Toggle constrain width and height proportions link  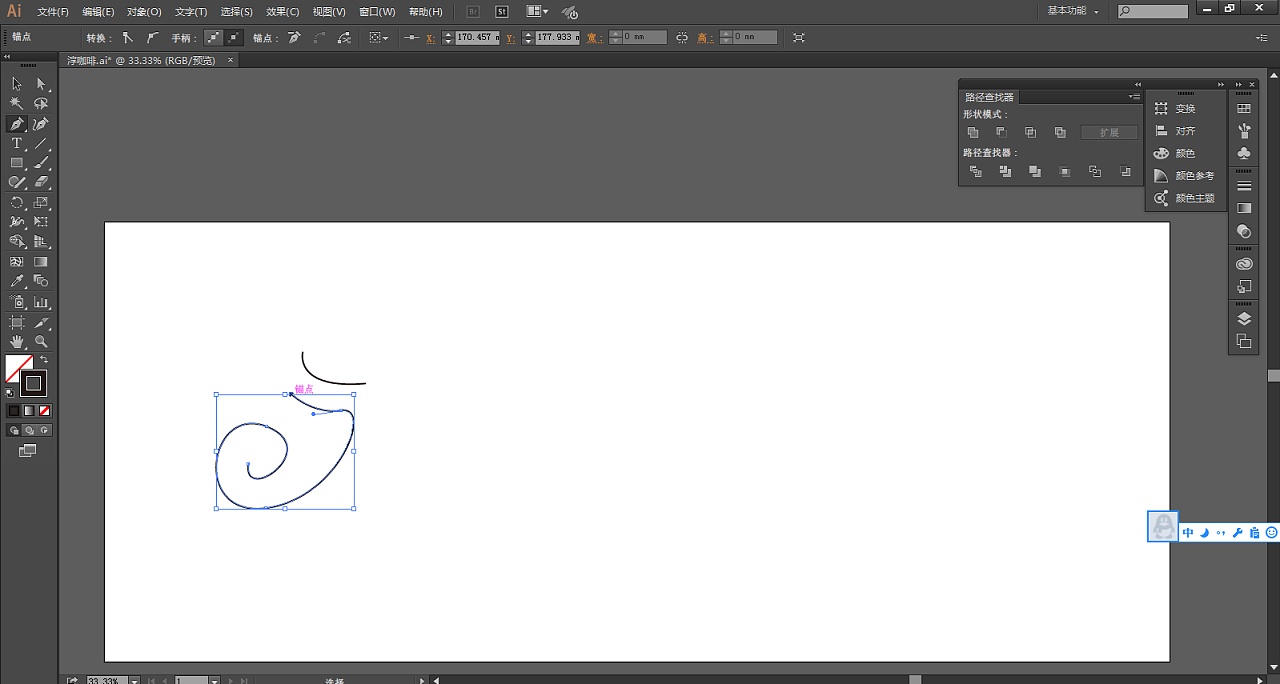(682, 37)
